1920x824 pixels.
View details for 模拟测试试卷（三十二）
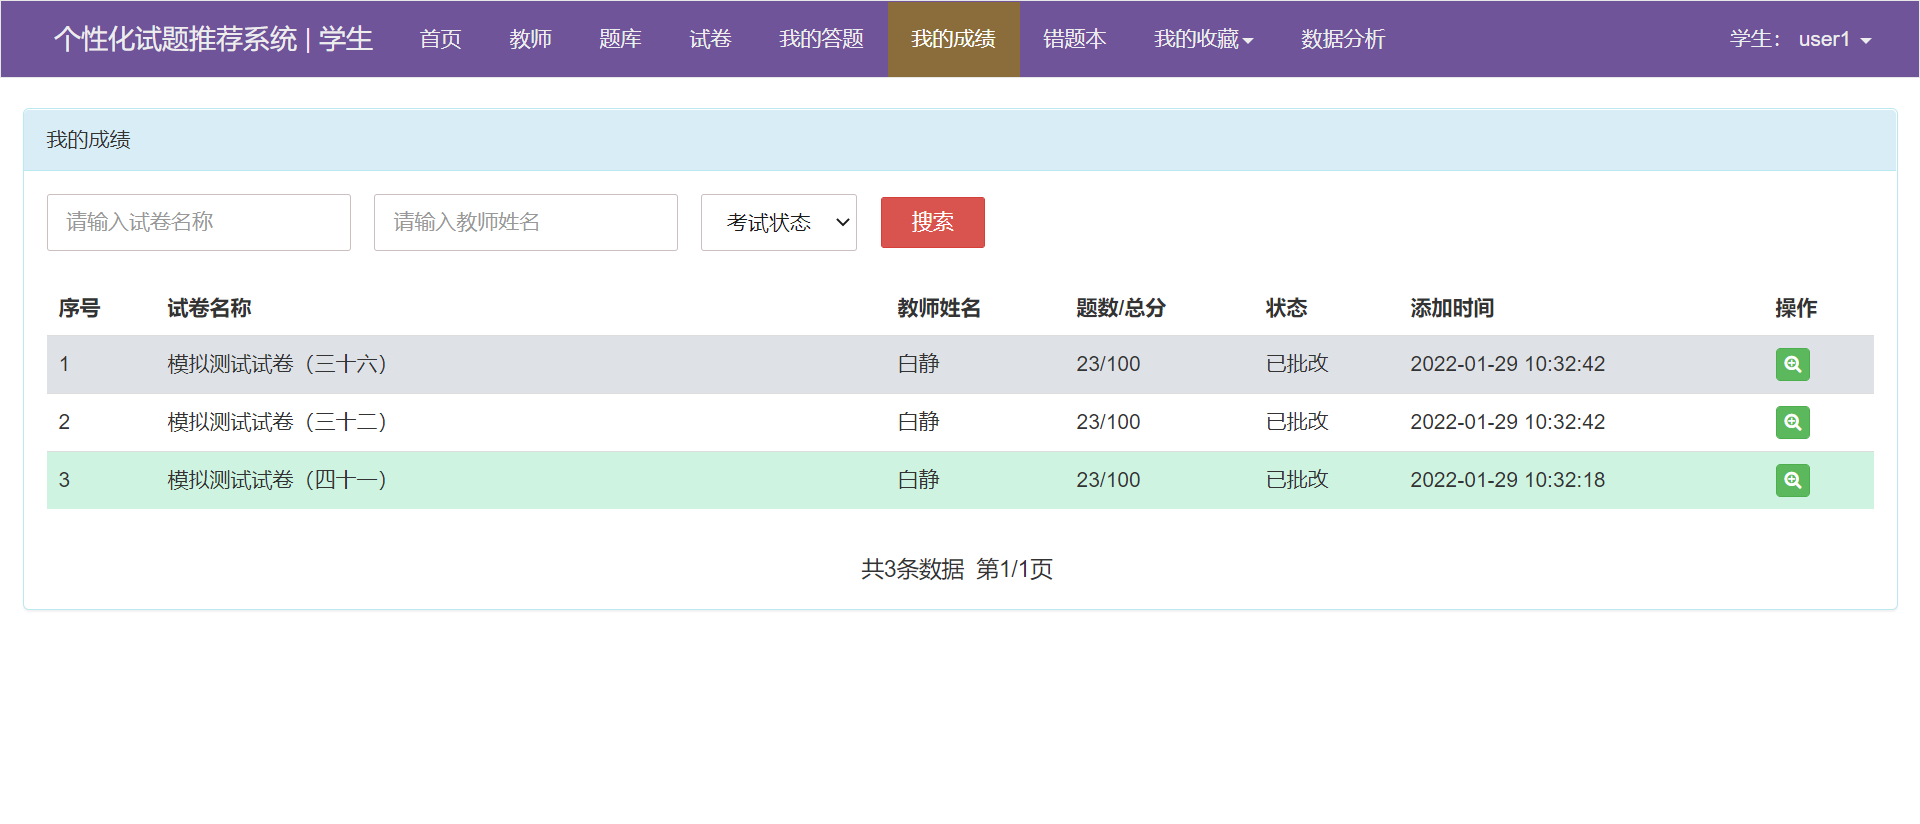click(1792, 422)
